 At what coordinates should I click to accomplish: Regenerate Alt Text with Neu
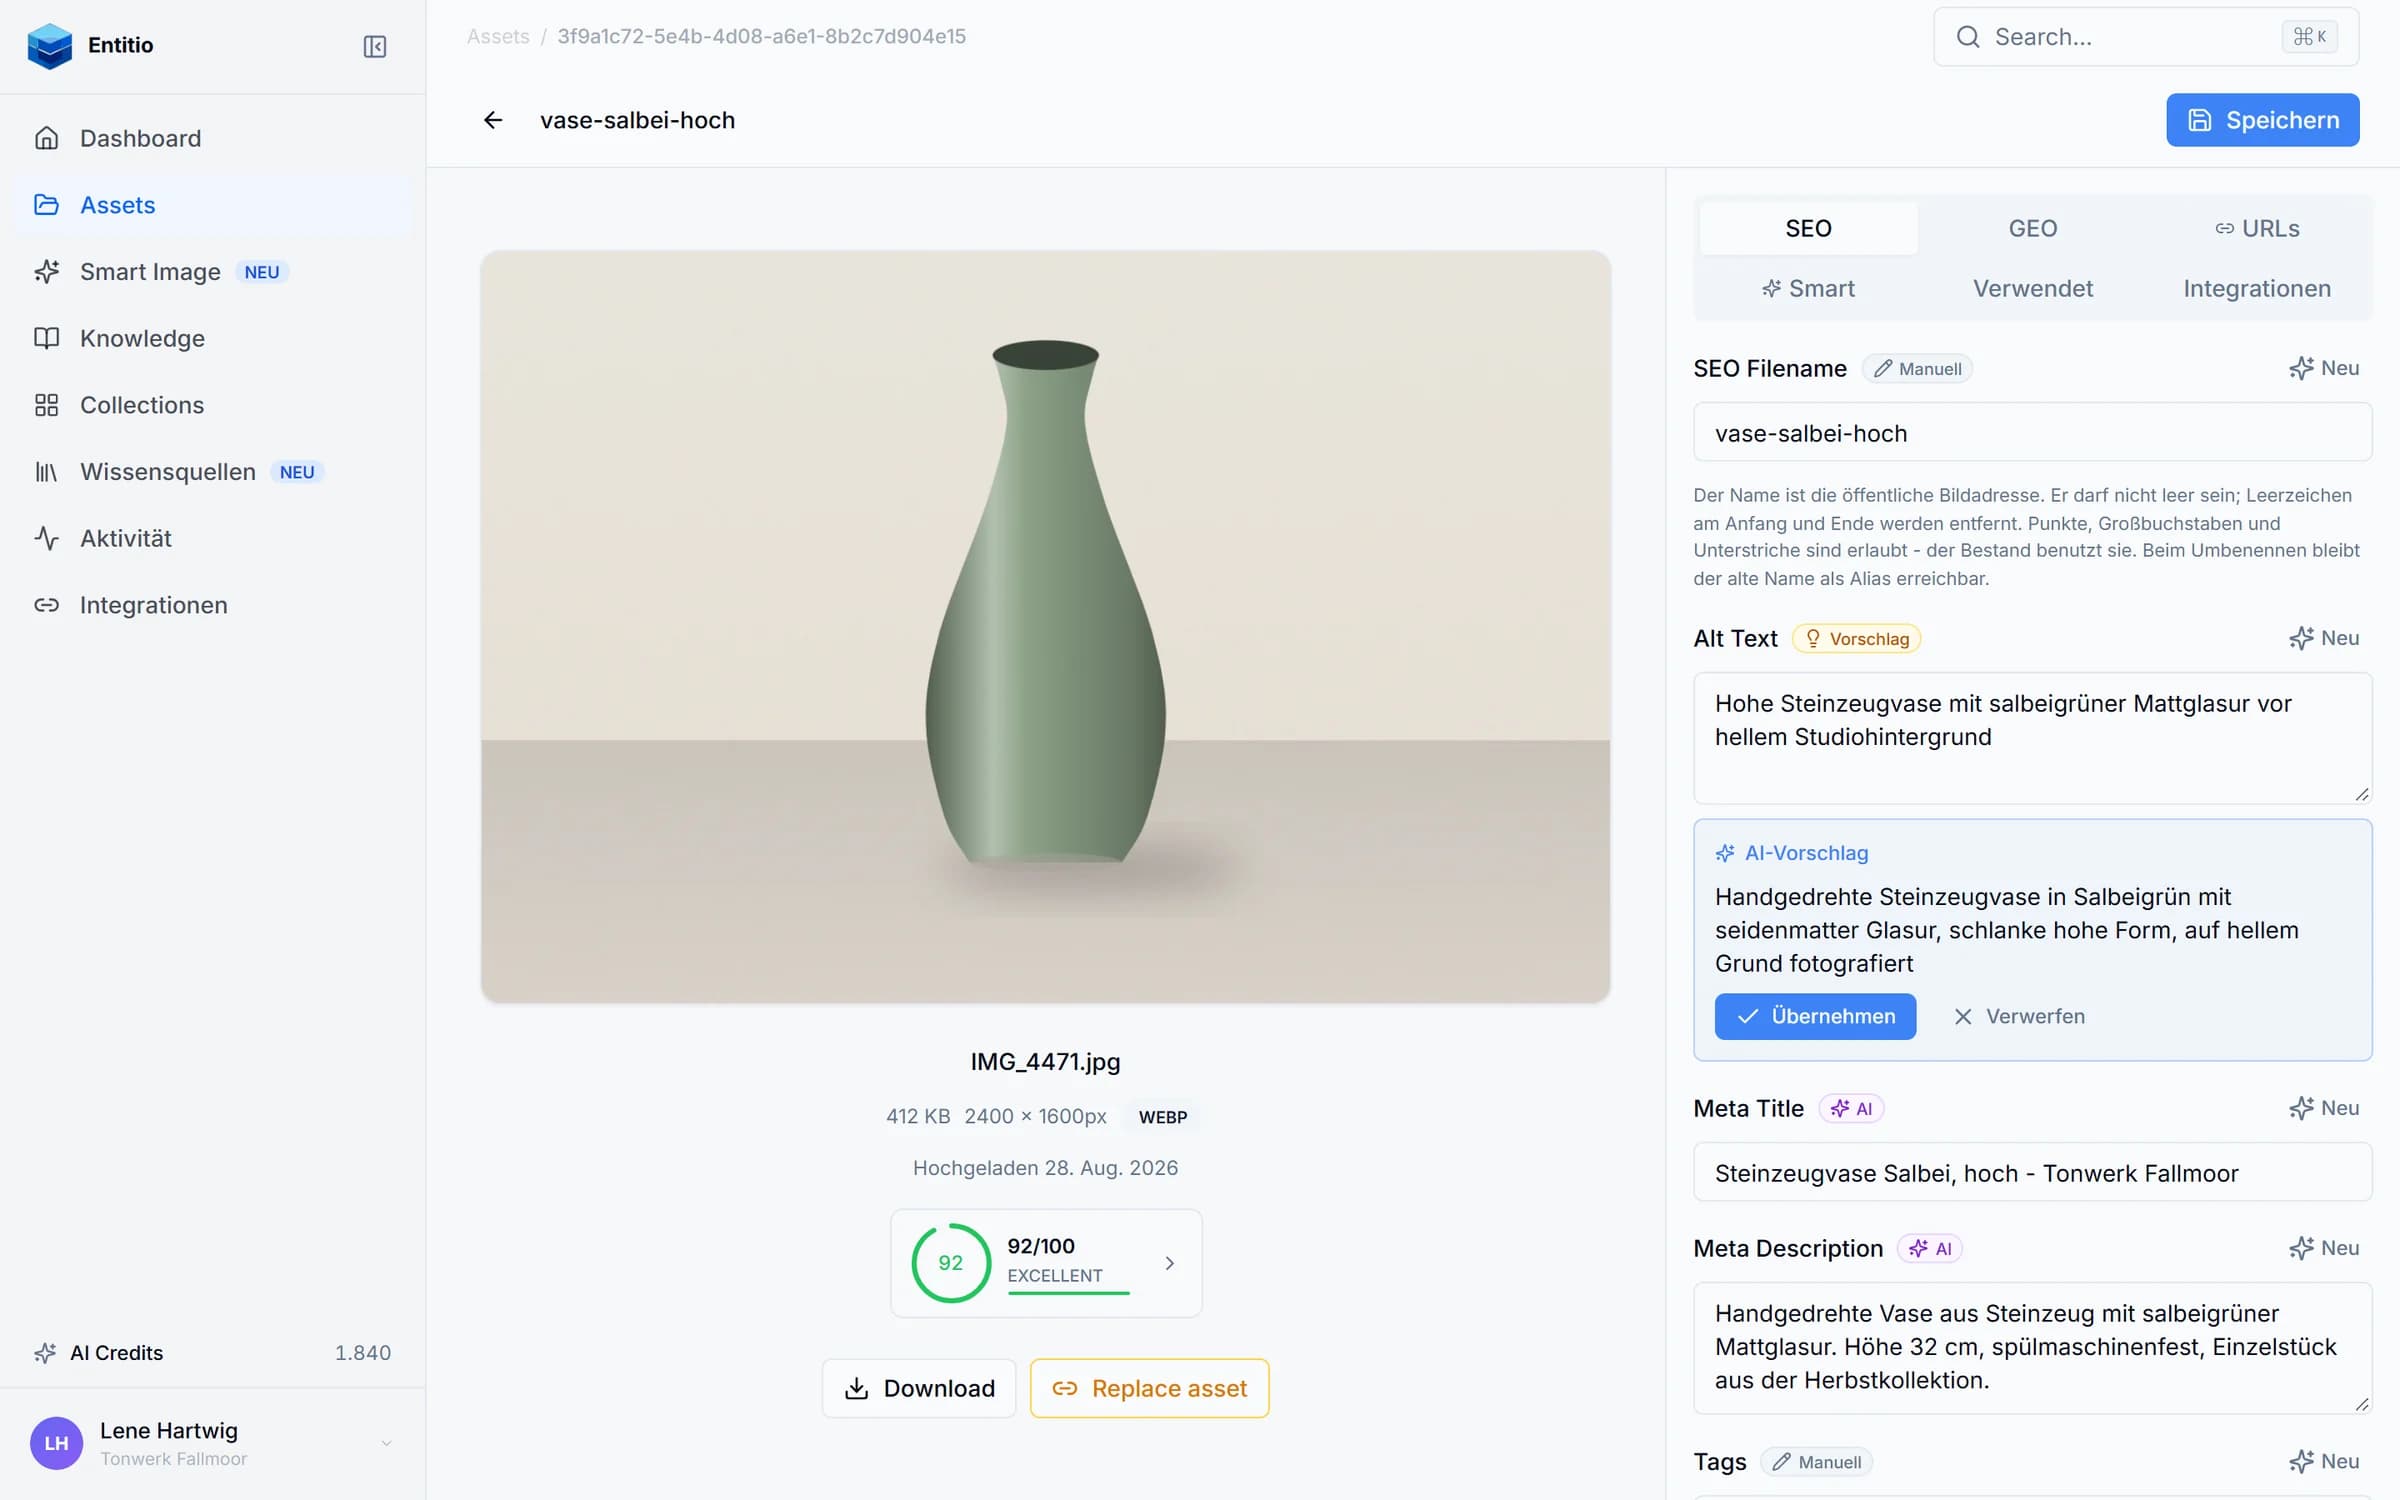pos(2324,638)
